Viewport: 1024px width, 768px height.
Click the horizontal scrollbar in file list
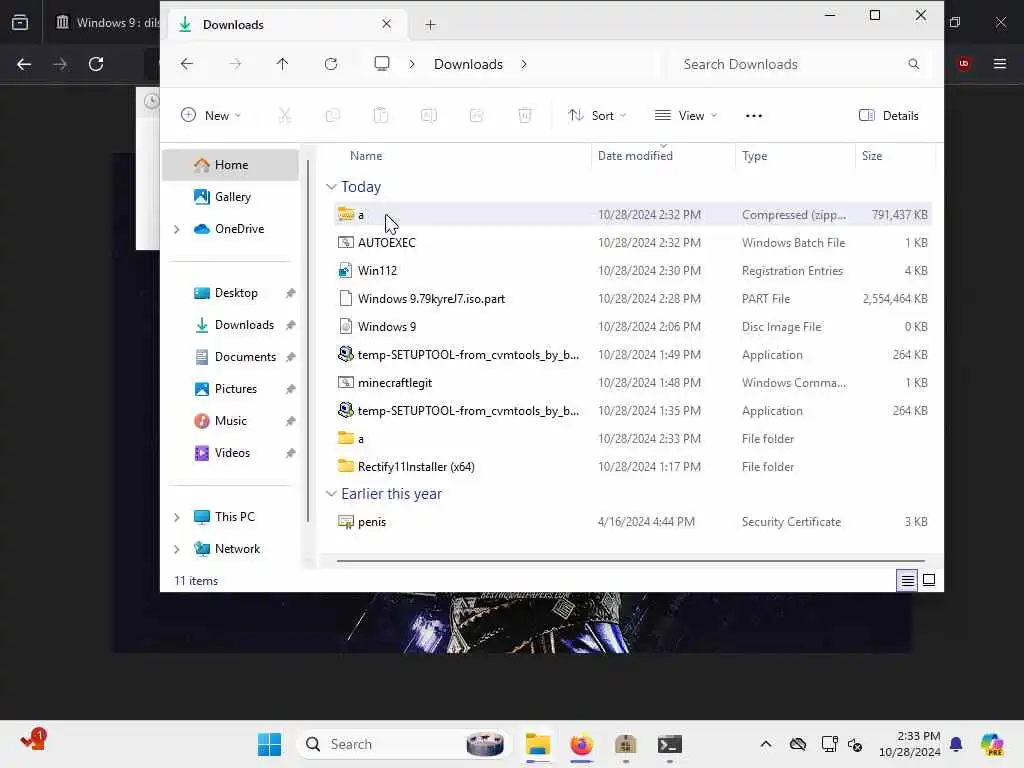click(630, 560)
